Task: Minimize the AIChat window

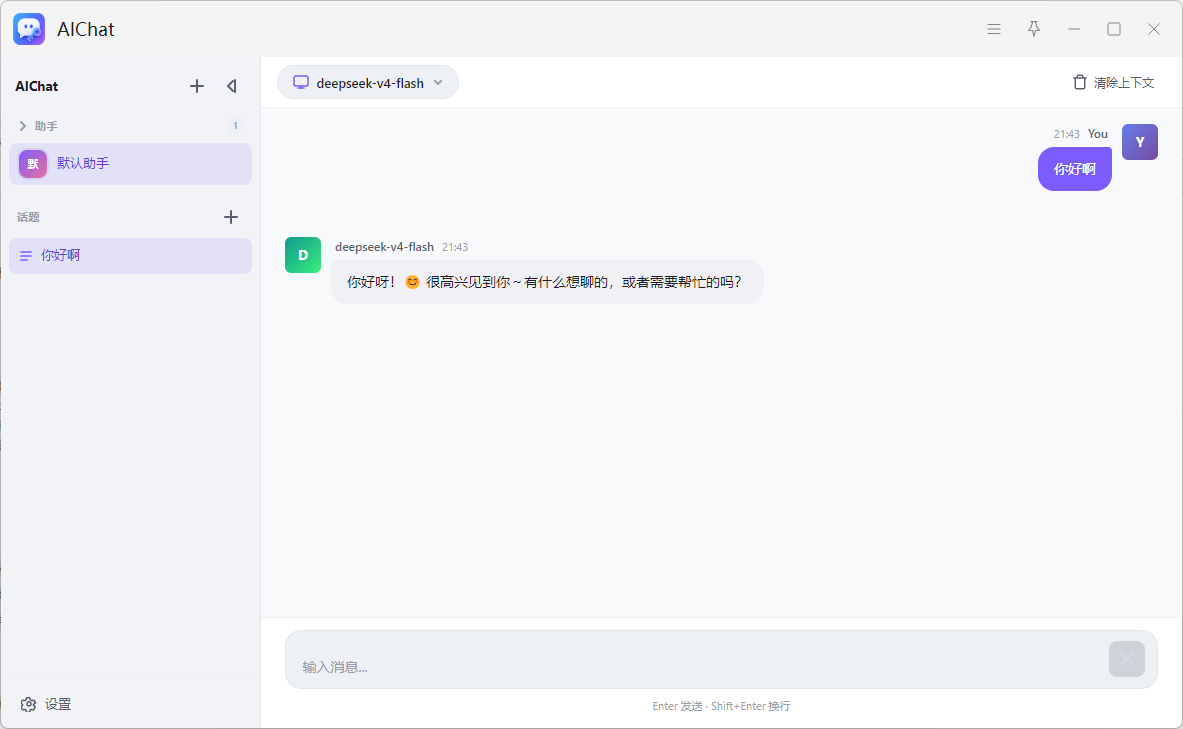Action: point(1074,29)
